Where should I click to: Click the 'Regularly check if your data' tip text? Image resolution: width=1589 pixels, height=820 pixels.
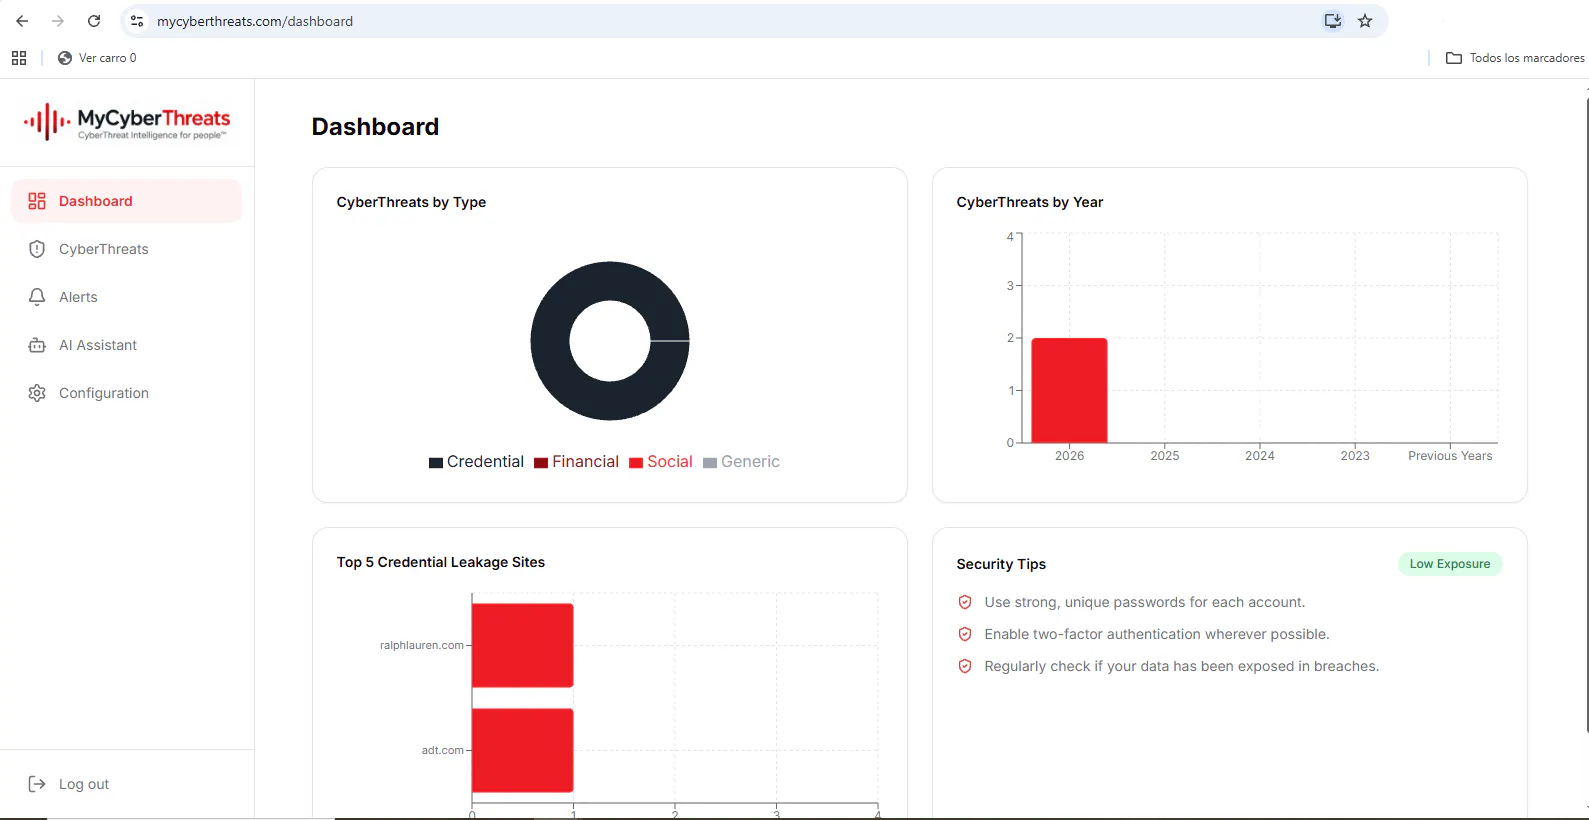click(1181, 666)
